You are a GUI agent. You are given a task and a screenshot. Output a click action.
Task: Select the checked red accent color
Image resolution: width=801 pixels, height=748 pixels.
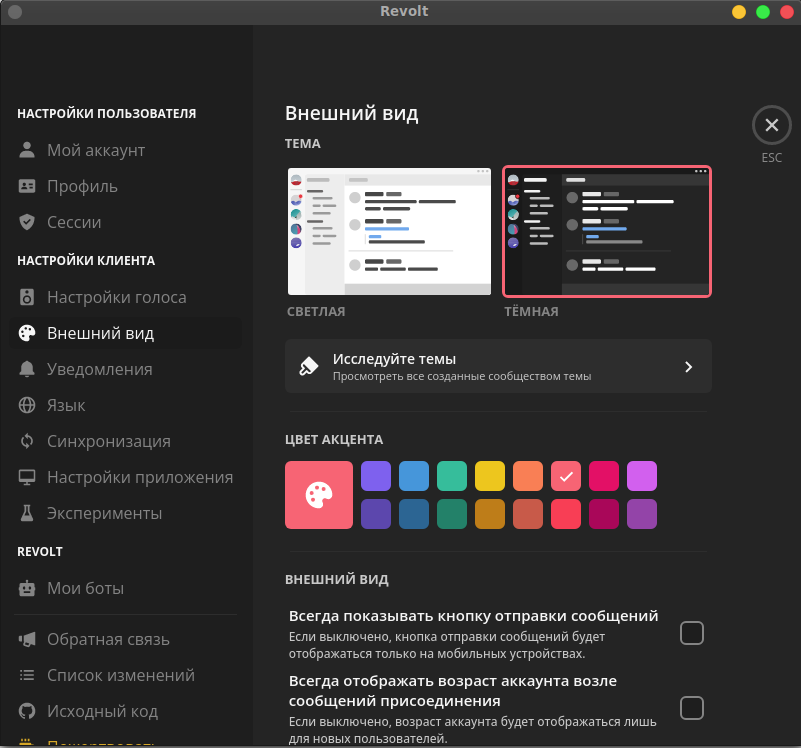coord(566,476)
